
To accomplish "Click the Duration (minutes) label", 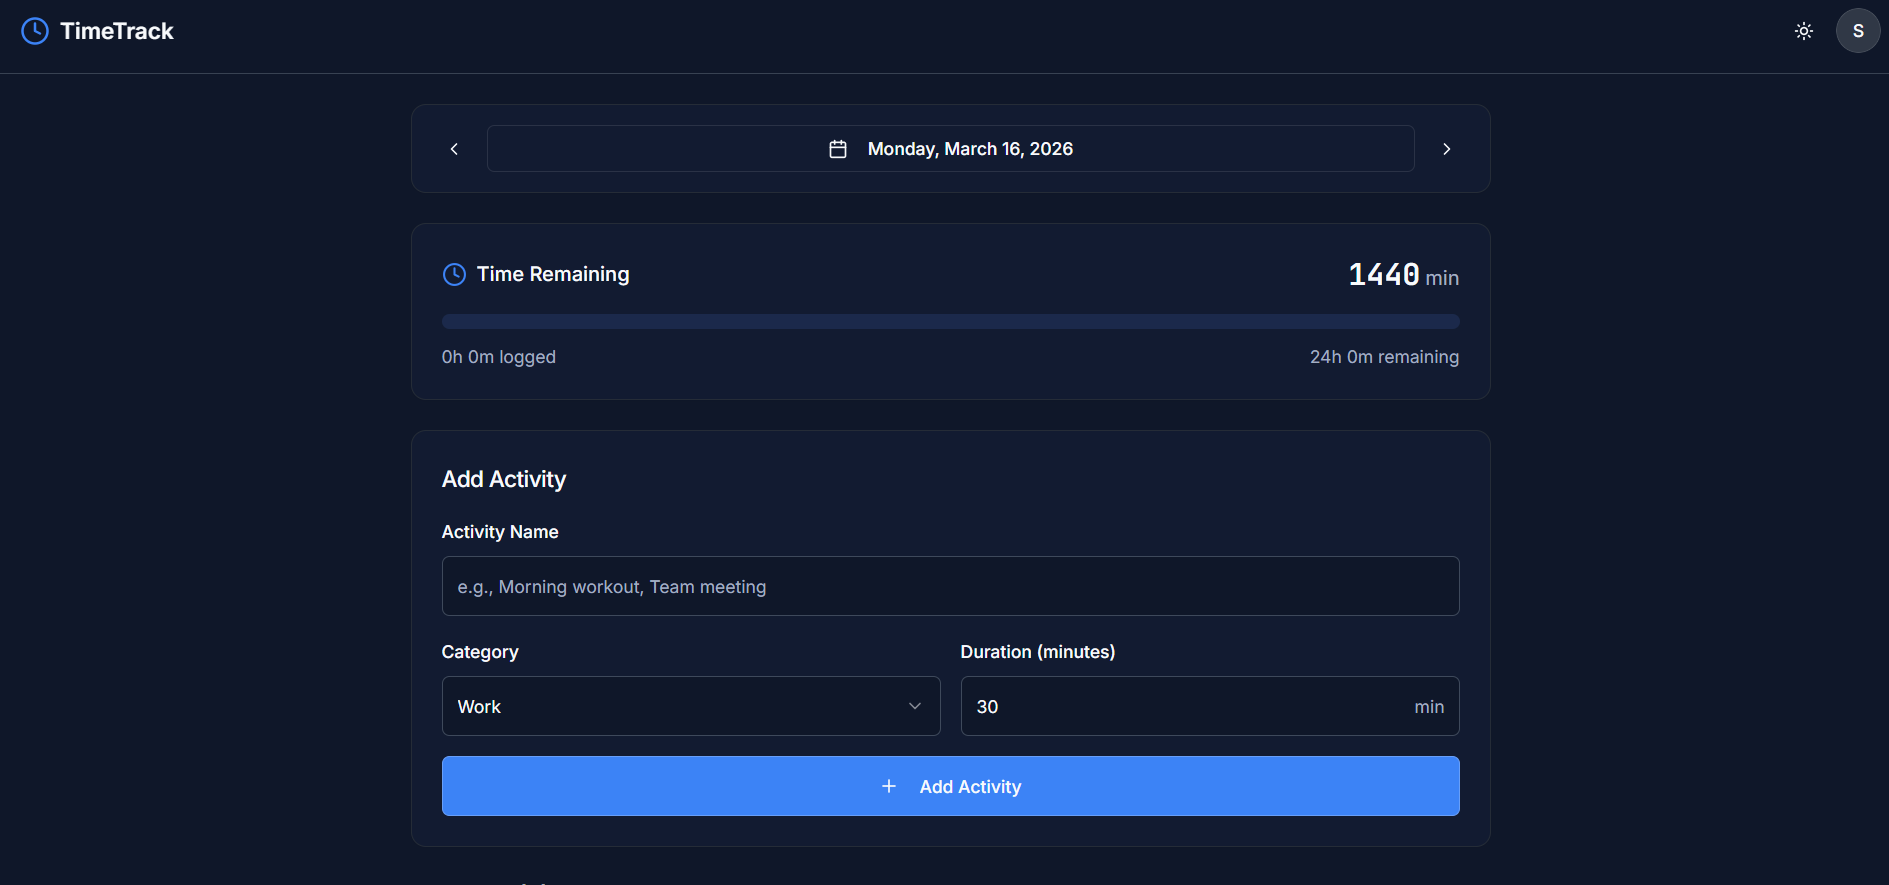I will click(x=1037, y=652).
